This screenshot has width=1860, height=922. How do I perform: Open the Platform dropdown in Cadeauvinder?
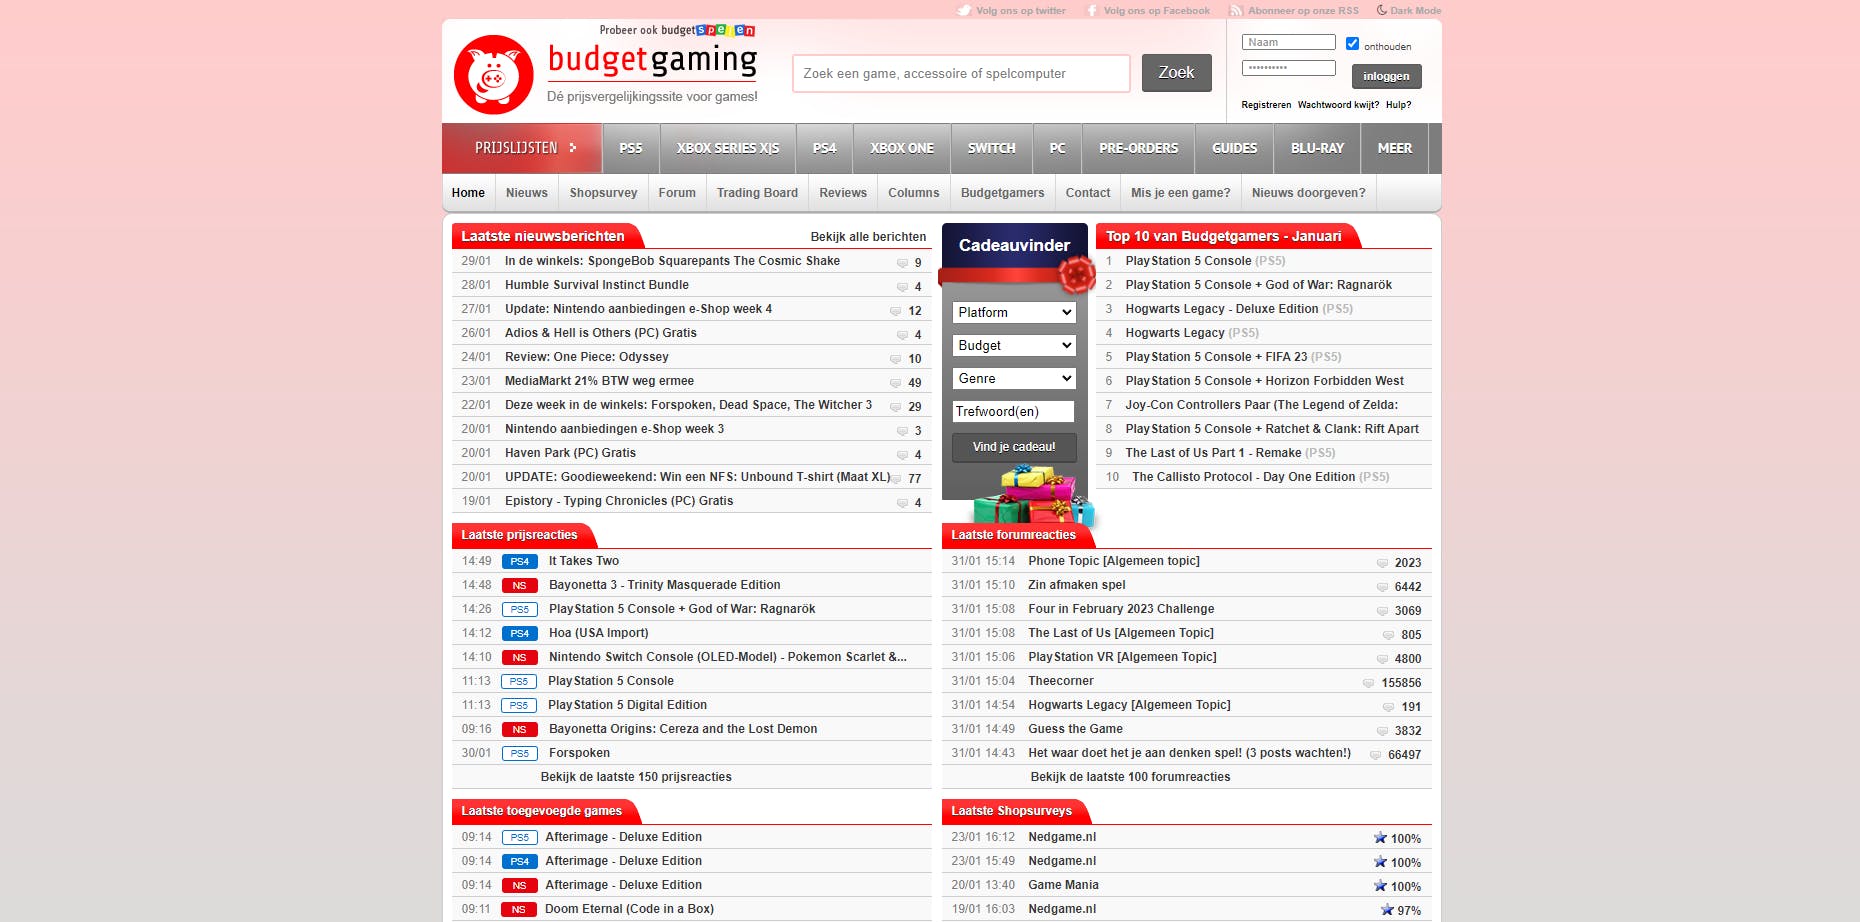(1014, 313)
